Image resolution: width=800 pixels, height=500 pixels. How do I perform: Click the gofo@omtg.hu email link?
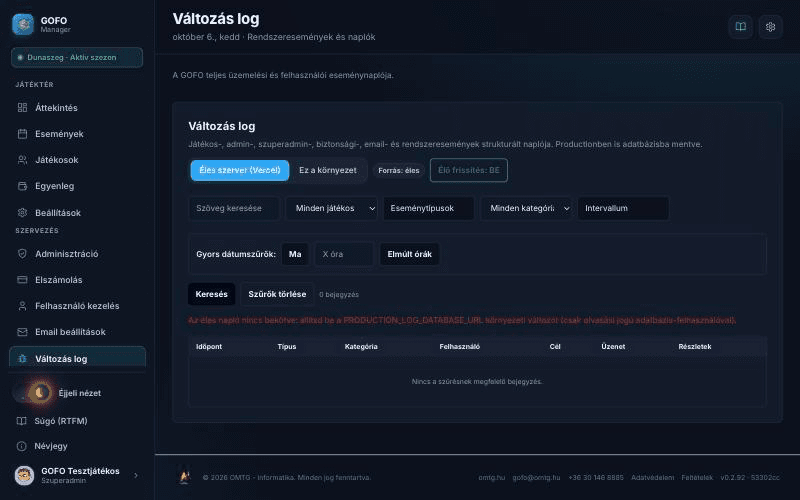pyautogui.click(x=536, y=478)
